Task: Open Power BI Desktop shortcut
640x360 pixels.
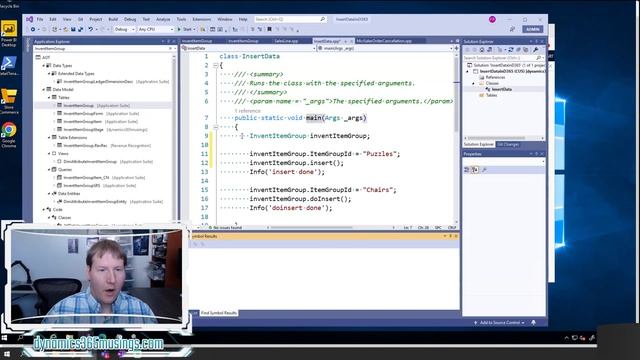Action: [x=9, y=34]
